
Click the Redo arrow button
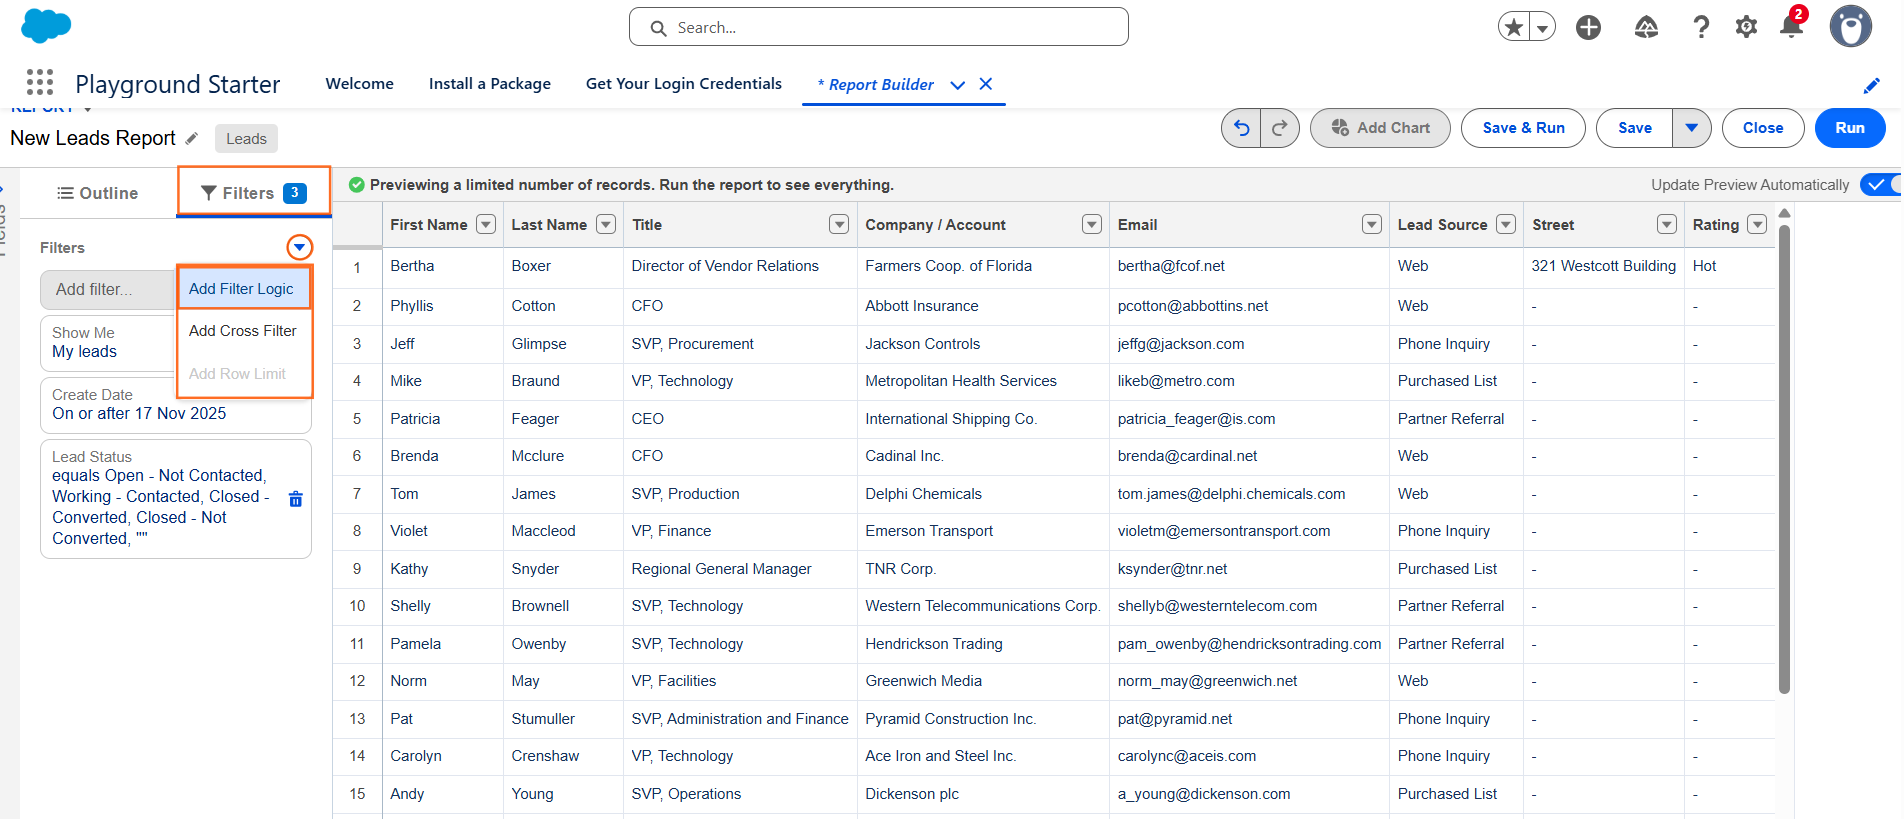click(x=1280, y=128)
